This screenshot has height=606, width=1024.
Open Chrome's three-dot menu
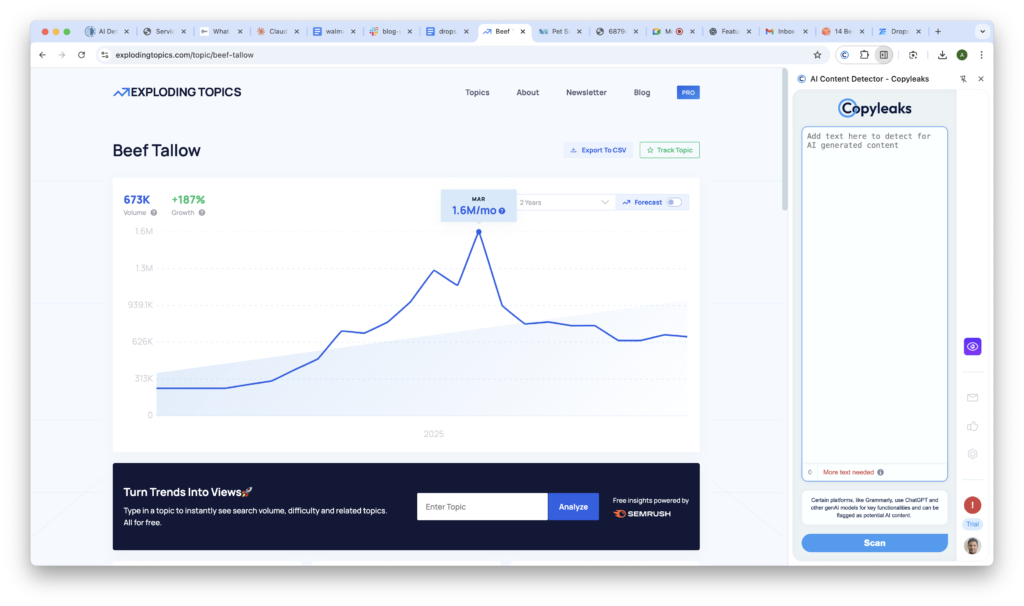coord(982,55)
